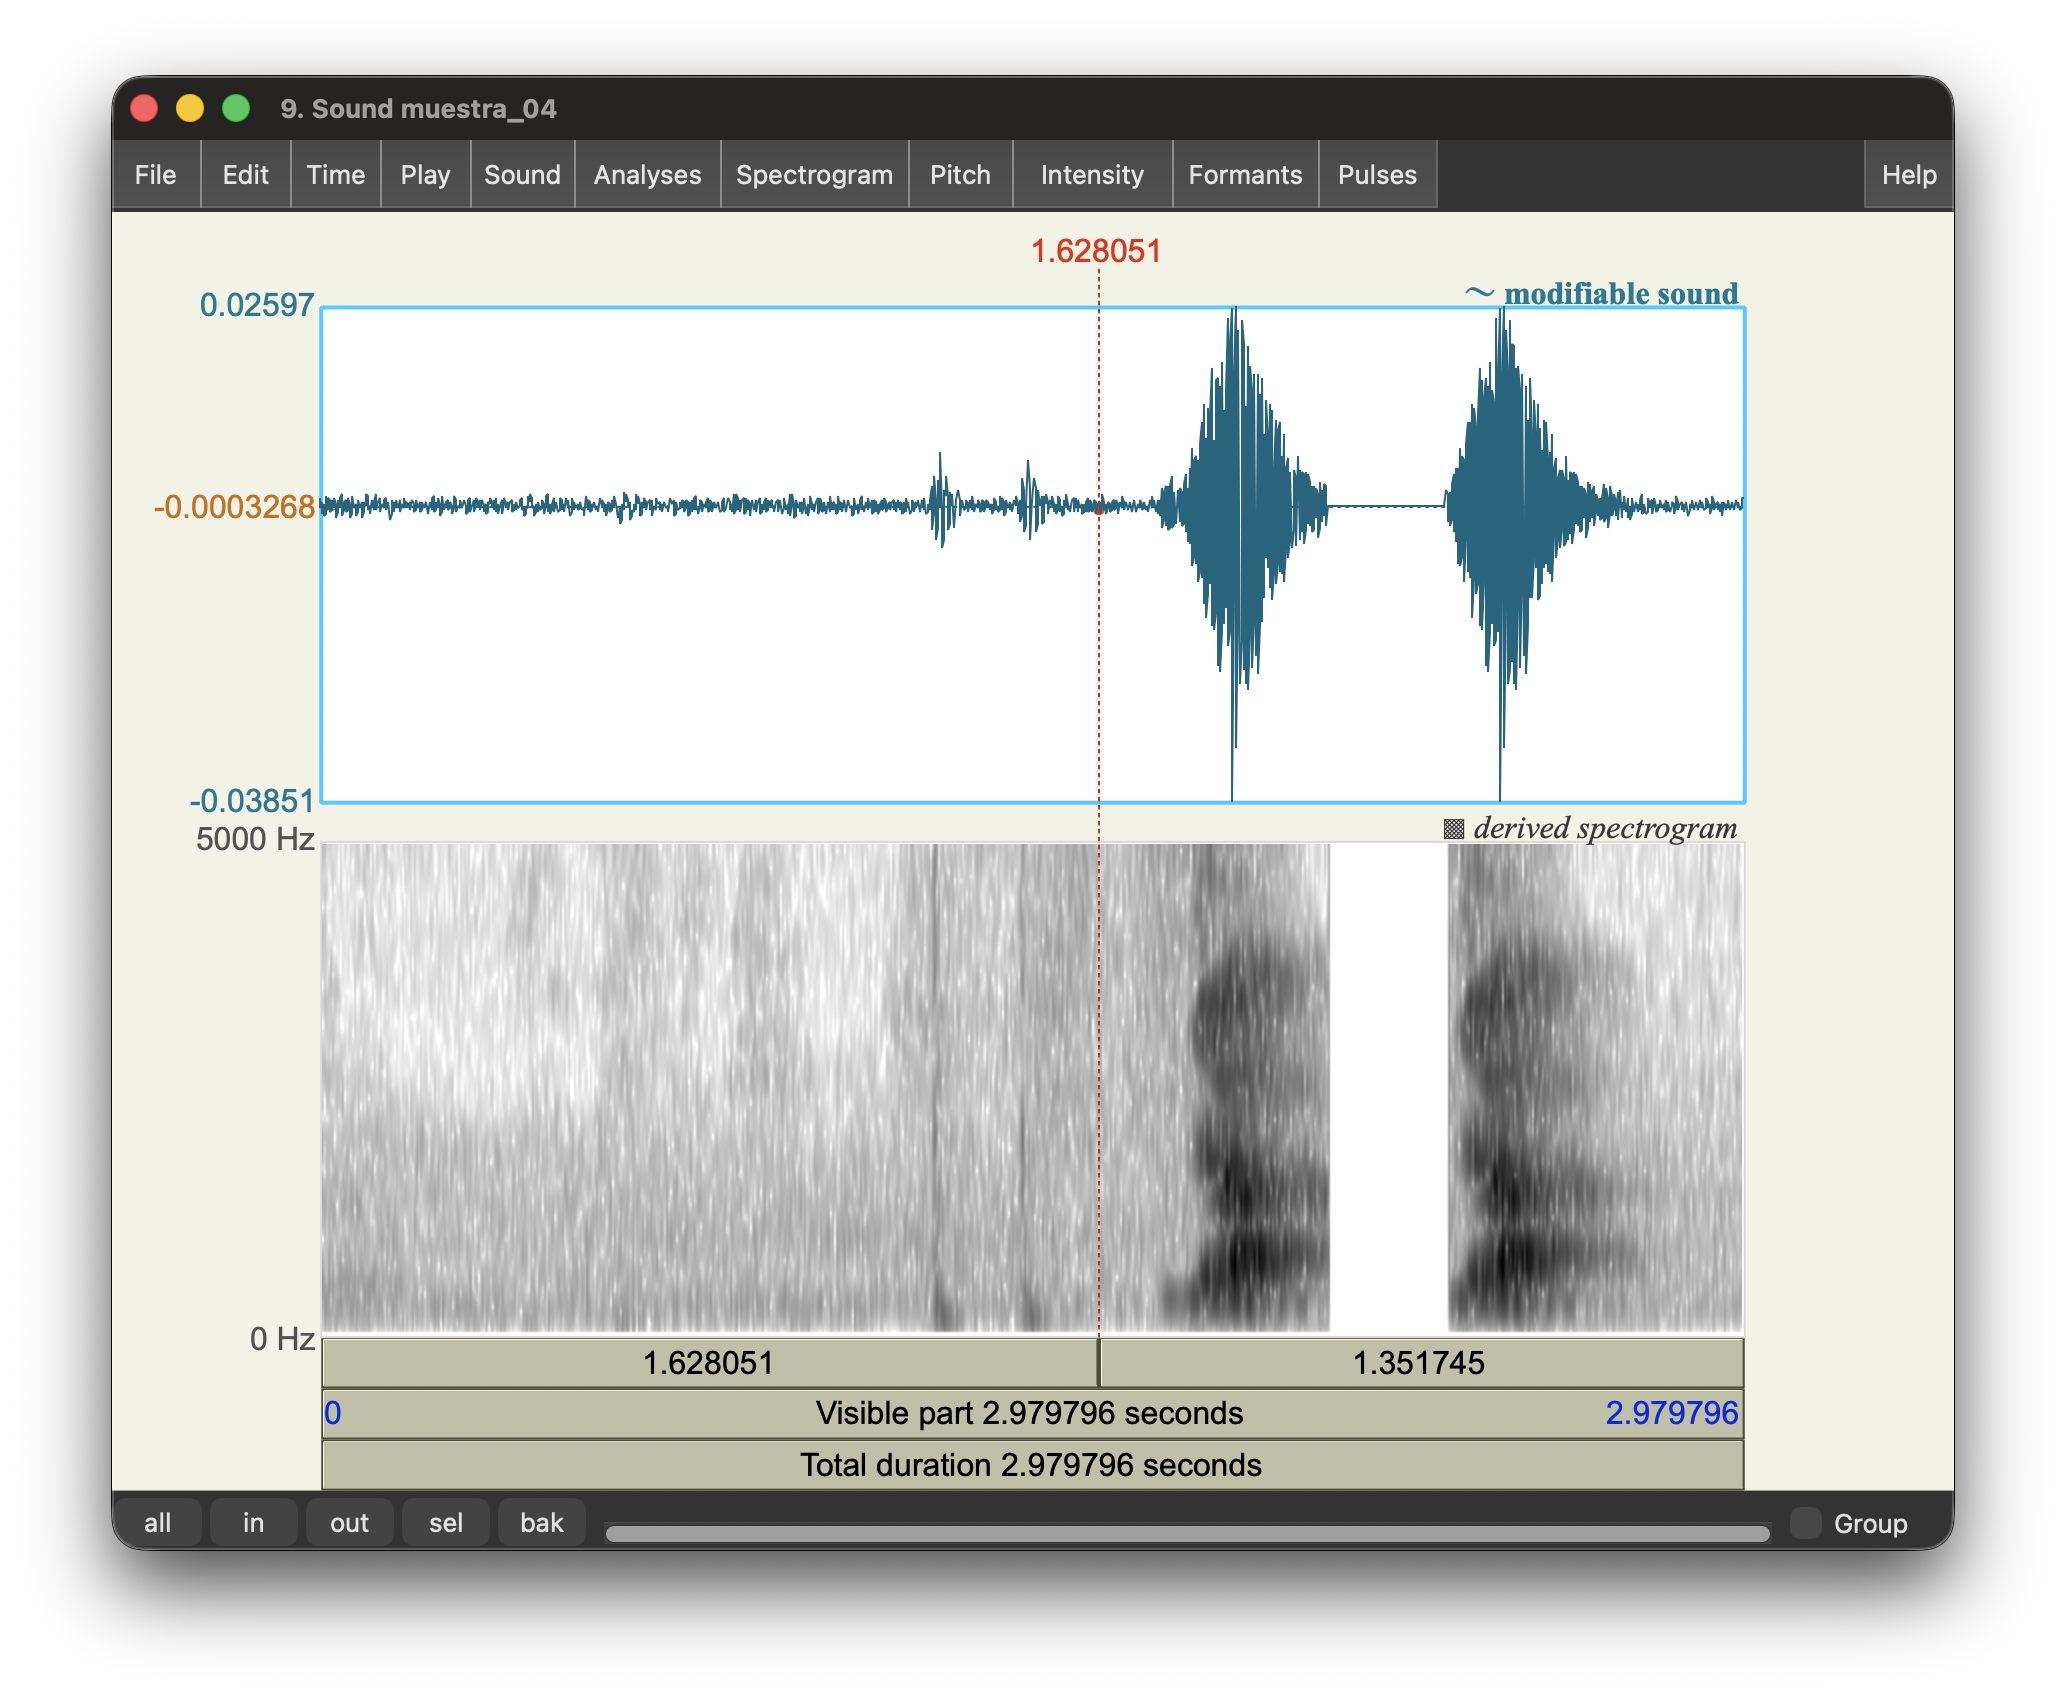Enable the Group checkbox
This screenshot has height=1698, width=2066.
click(1805, 1523)
